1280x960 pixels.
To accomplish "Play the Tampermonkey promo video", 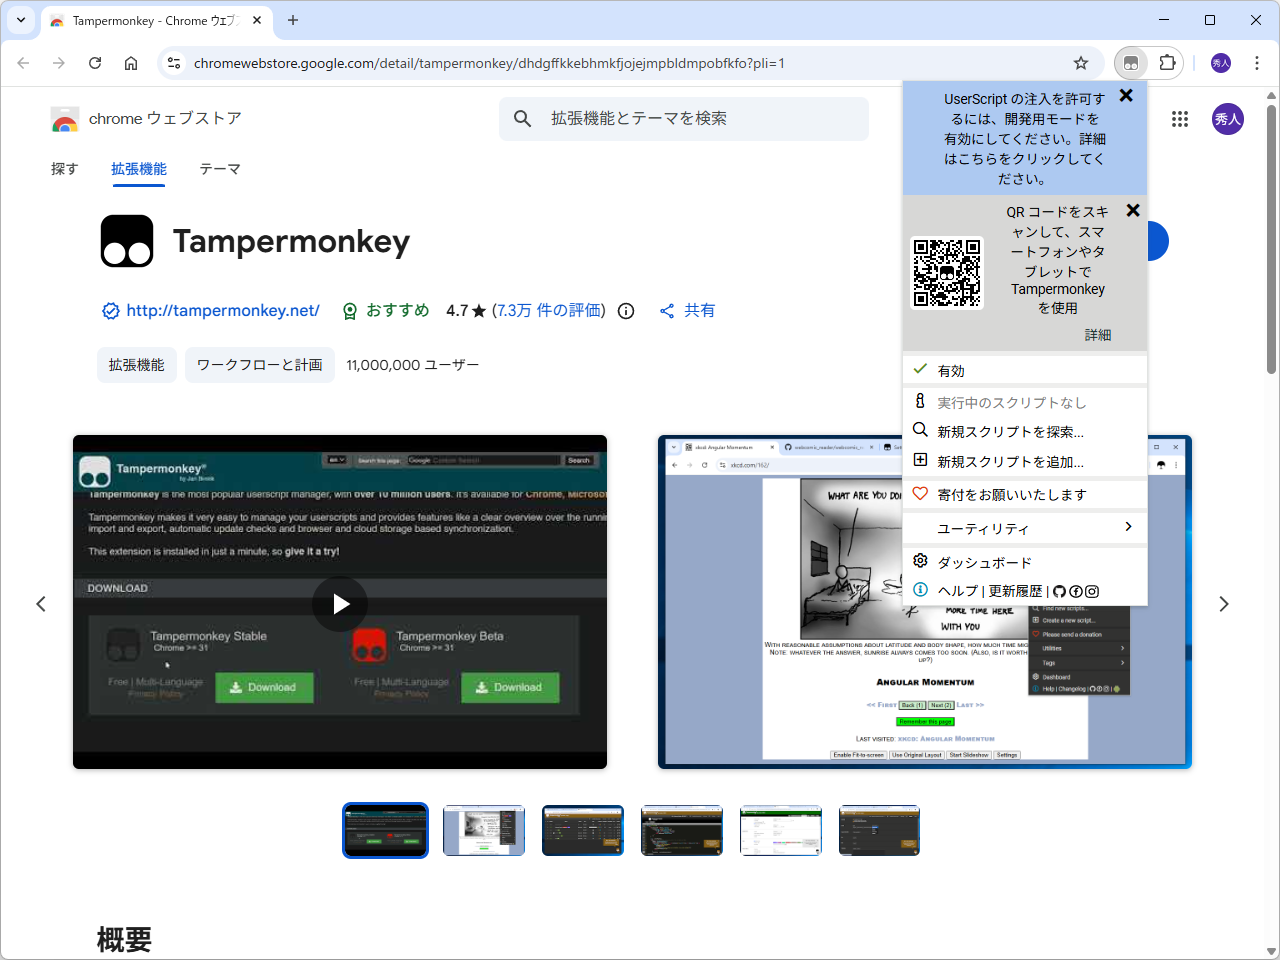I will click(340, 603).
